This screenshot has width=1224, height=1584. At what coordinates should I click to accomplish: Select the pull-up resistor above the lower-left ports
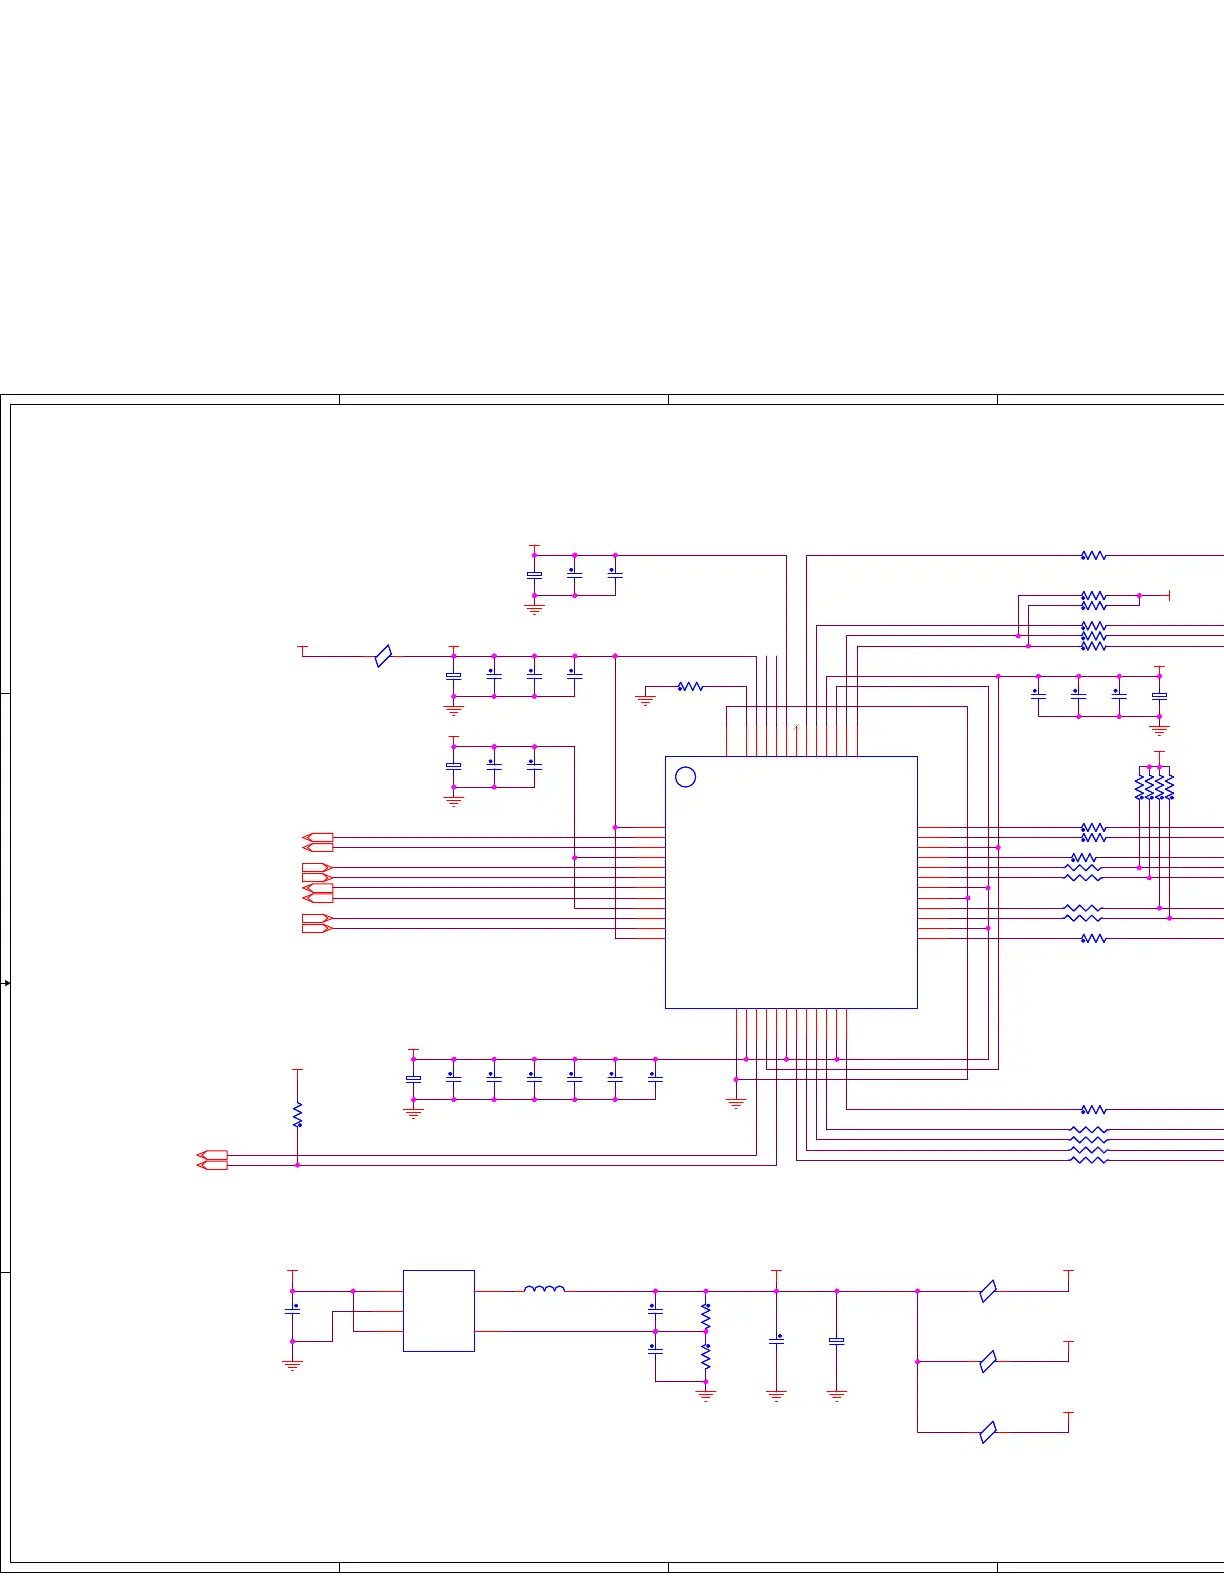point(297,1114)
